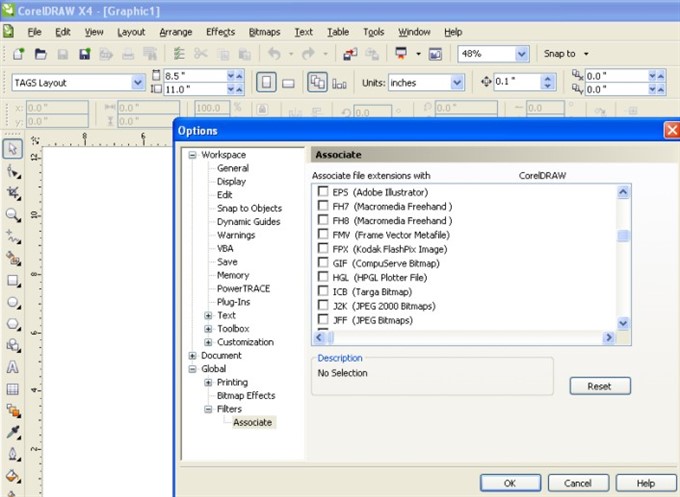Open the Units inches dropdown

pyautogui.click(x=457, y=82)
